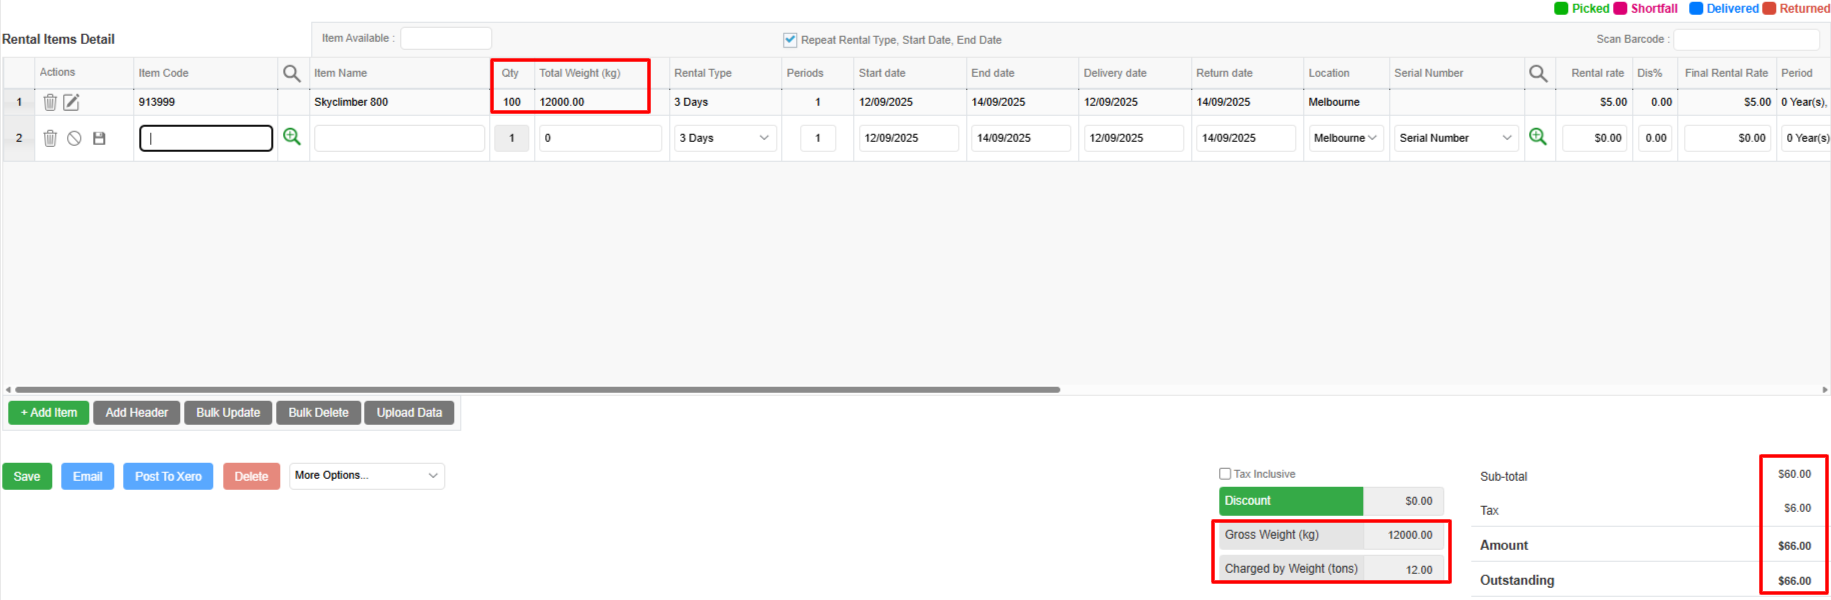Viewport: 1831px width, 600px height.
Task: Open the Serial Number dropdown in row 2
Action: 1455,138
